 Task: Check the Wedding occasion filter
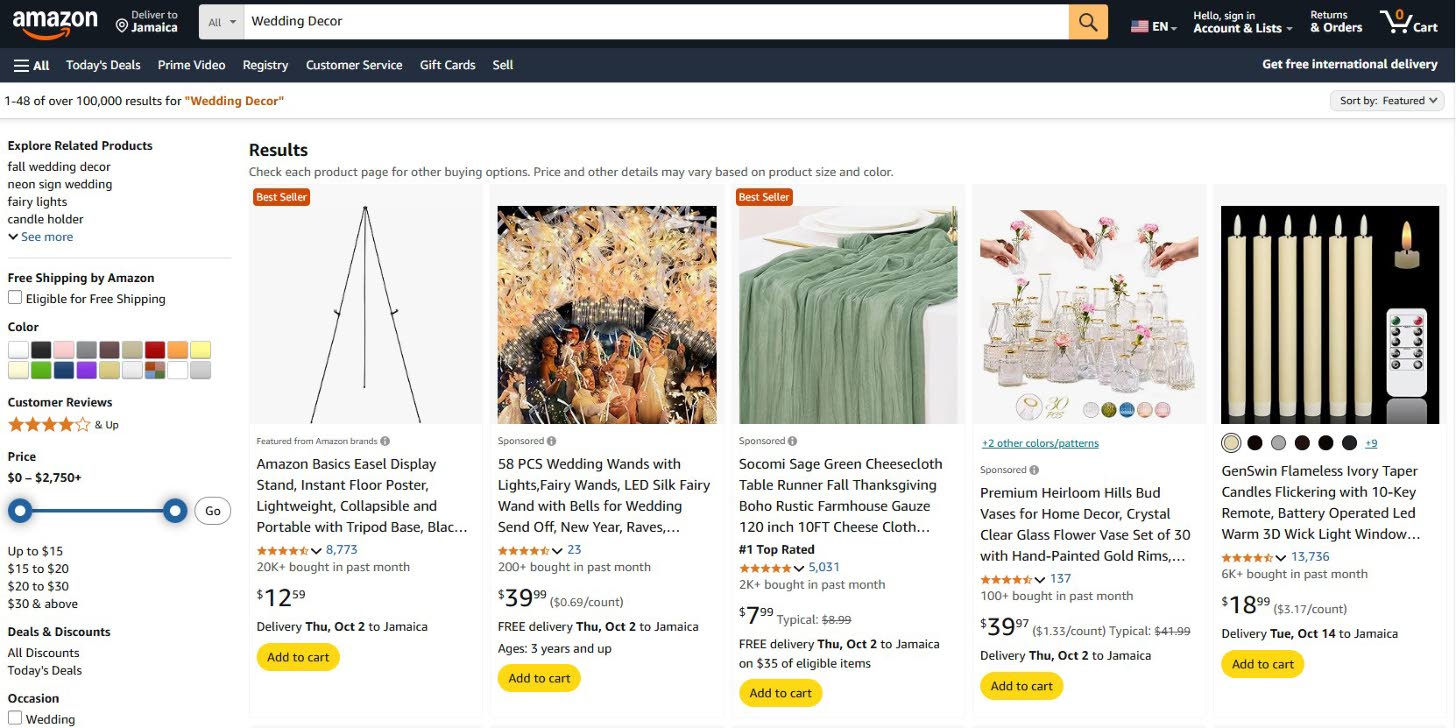tap(15, 718)
